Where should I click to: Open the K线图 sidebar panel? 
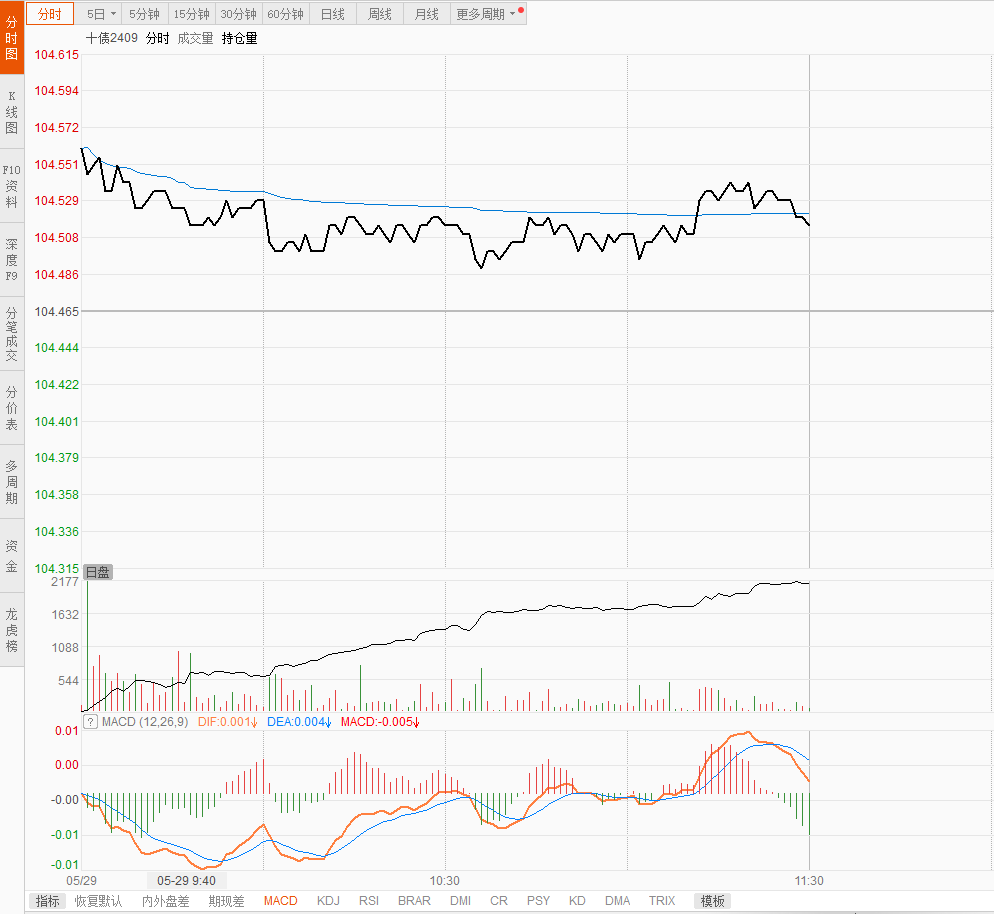tap(12, 111)
